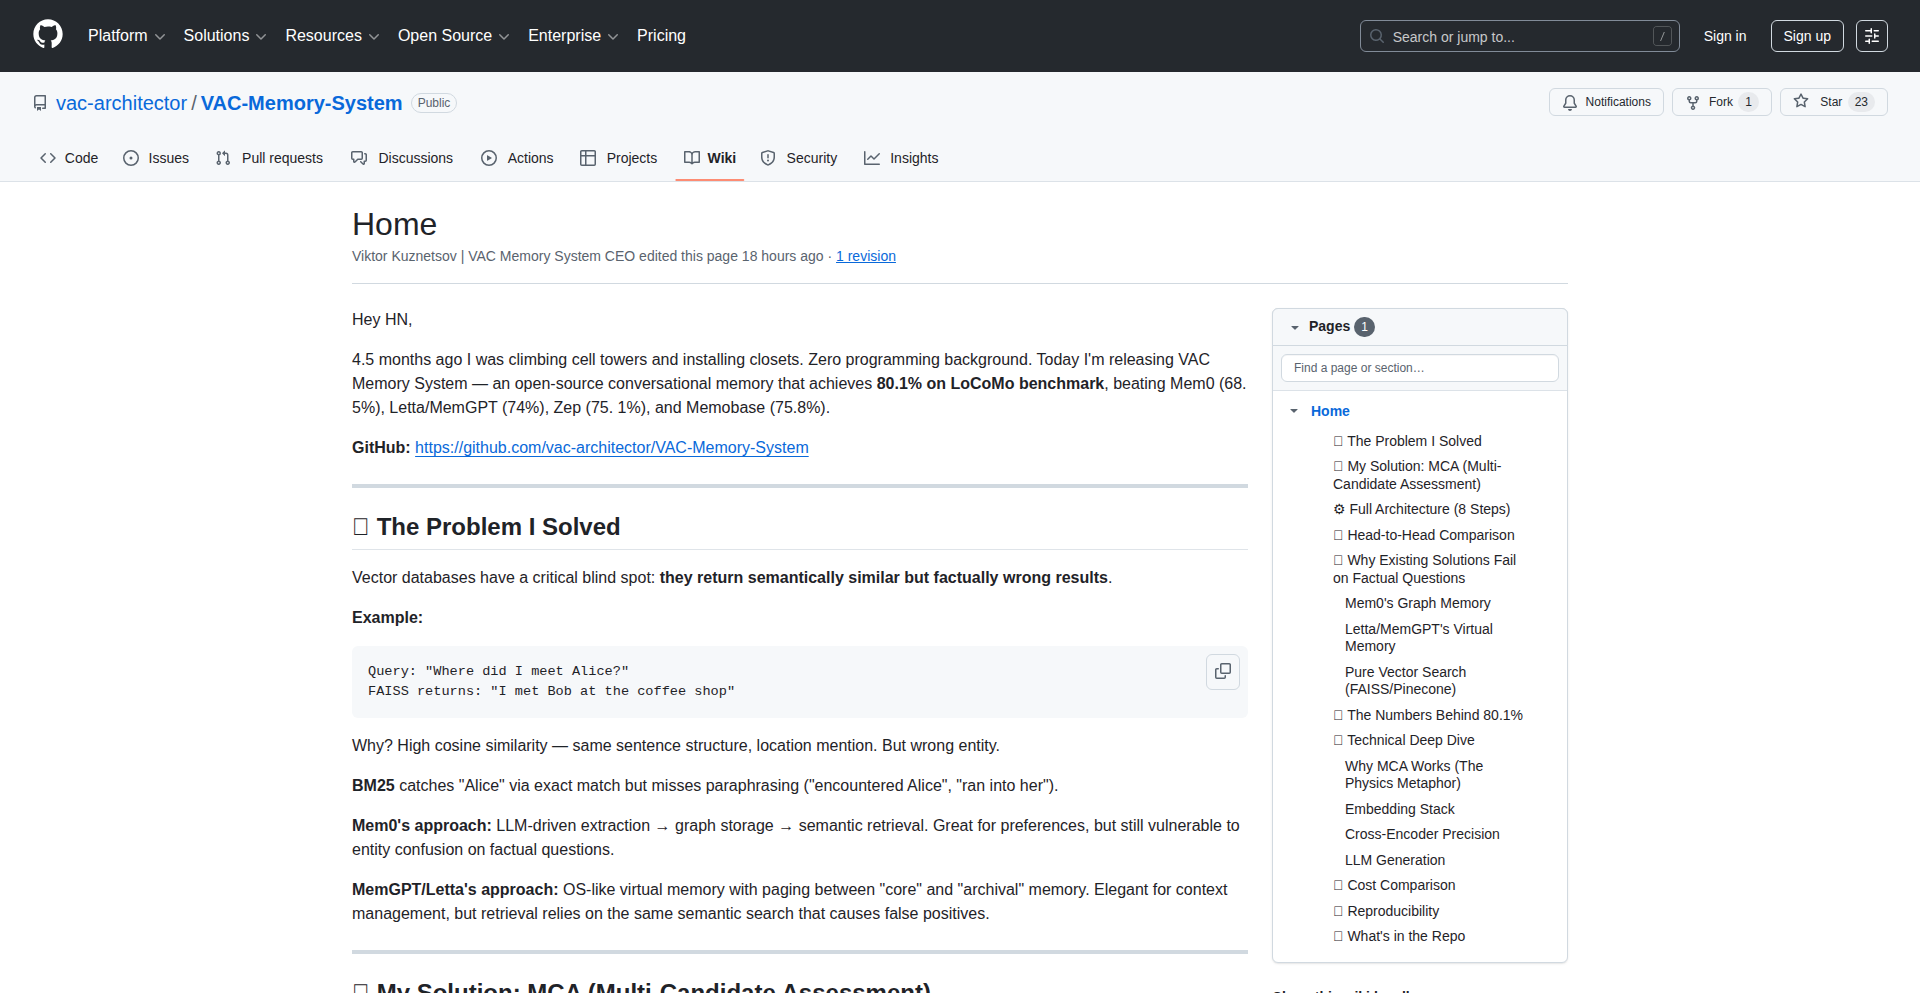1920x993 pixels.
Task: Jump to The Numbers Behind 80.1% section
Action: [x=1428, y=715]
